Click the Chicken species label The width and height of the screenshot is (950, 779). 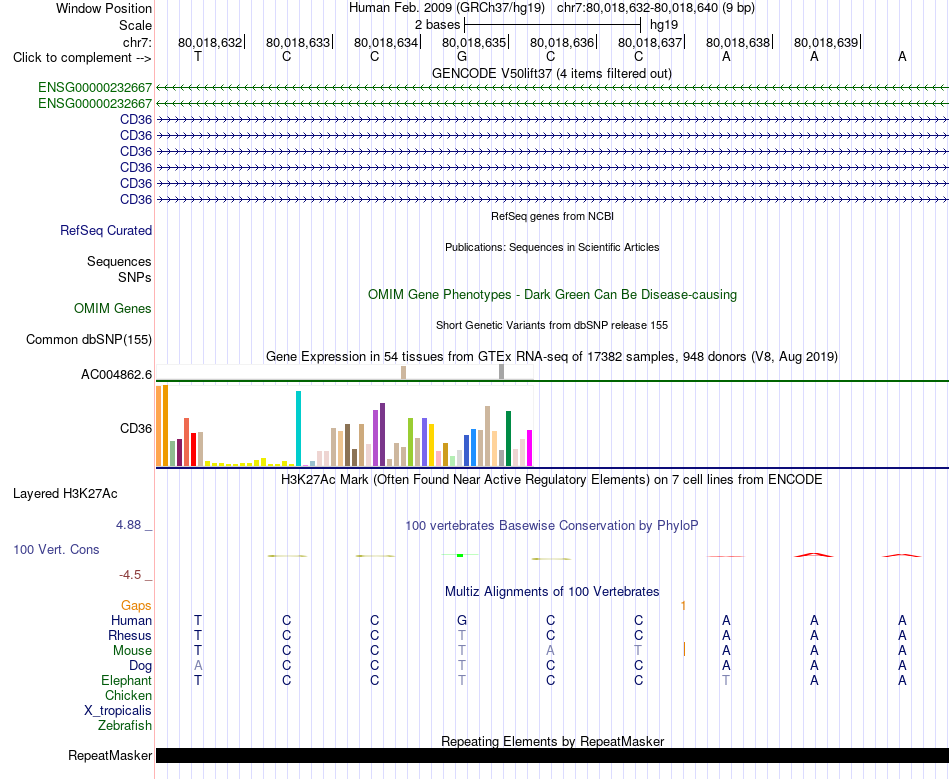coord(128,695)
